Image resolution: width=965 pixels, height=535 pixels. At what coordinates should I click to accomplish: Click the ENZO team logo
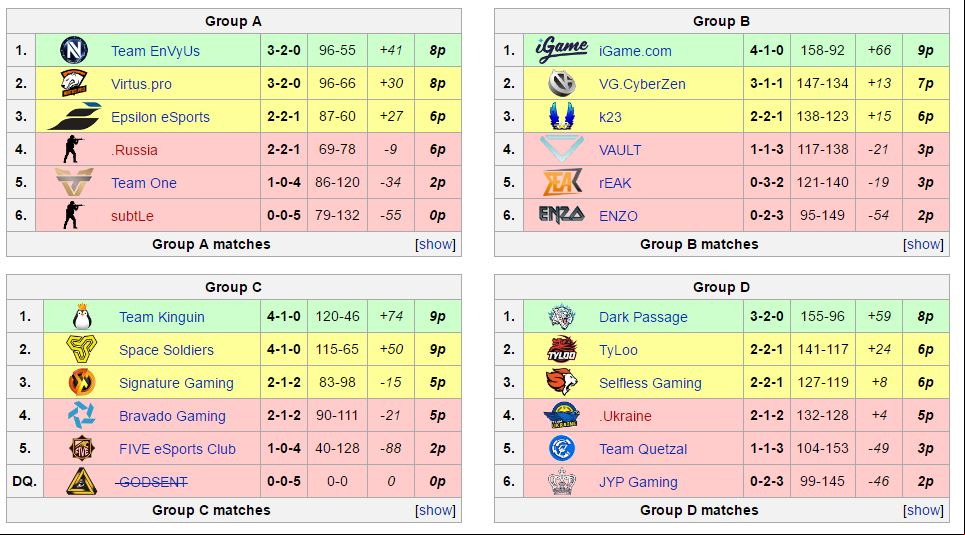(561, 215)
